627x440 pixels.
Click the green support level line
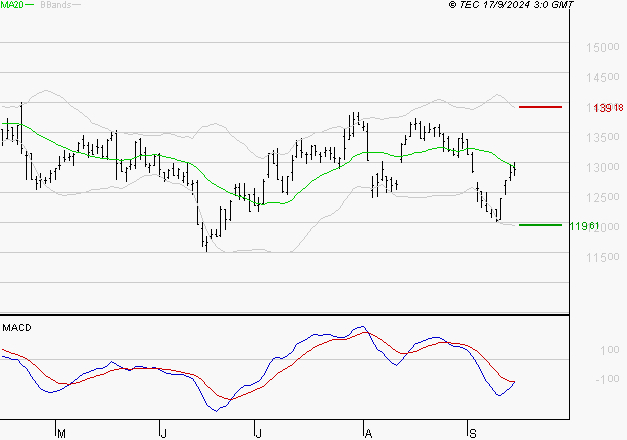(540, 225)
